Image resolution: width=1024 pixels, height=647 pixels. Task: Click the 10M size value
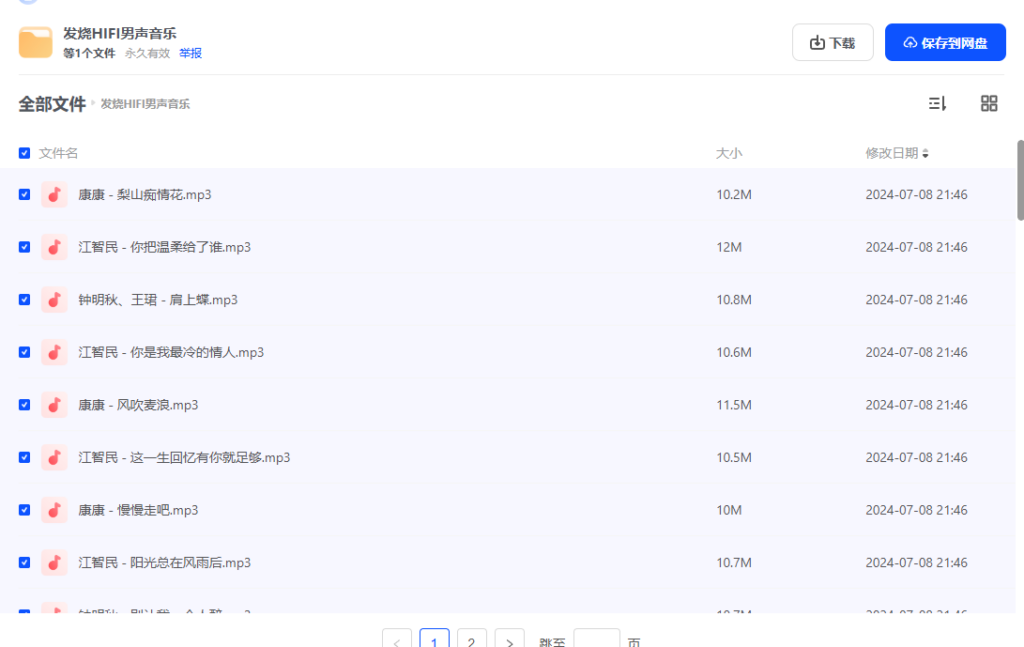click(729, 510)
